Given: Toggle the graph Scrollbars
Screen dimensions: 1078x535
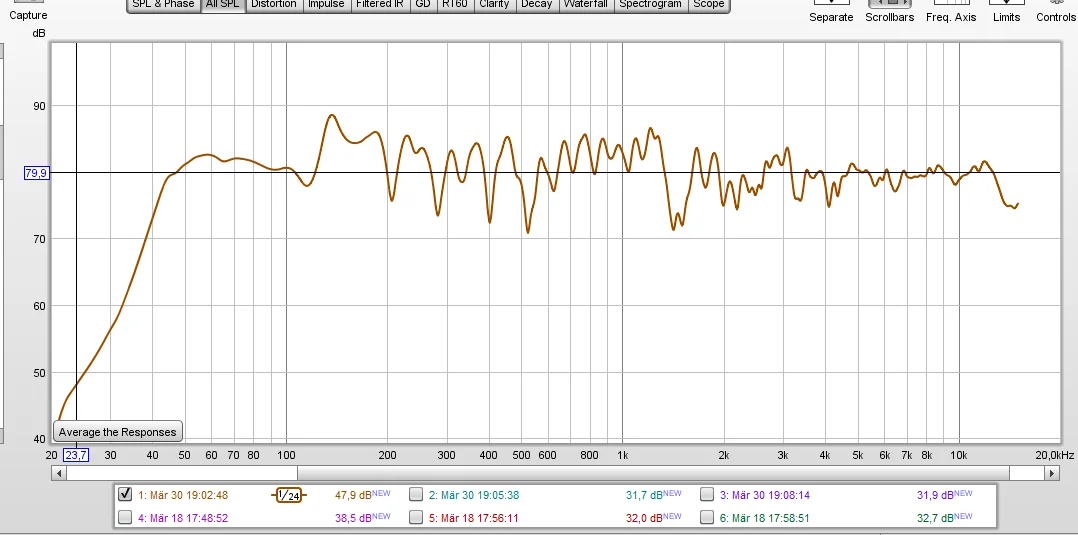Looking at the screenshot, I should (890, 12).
